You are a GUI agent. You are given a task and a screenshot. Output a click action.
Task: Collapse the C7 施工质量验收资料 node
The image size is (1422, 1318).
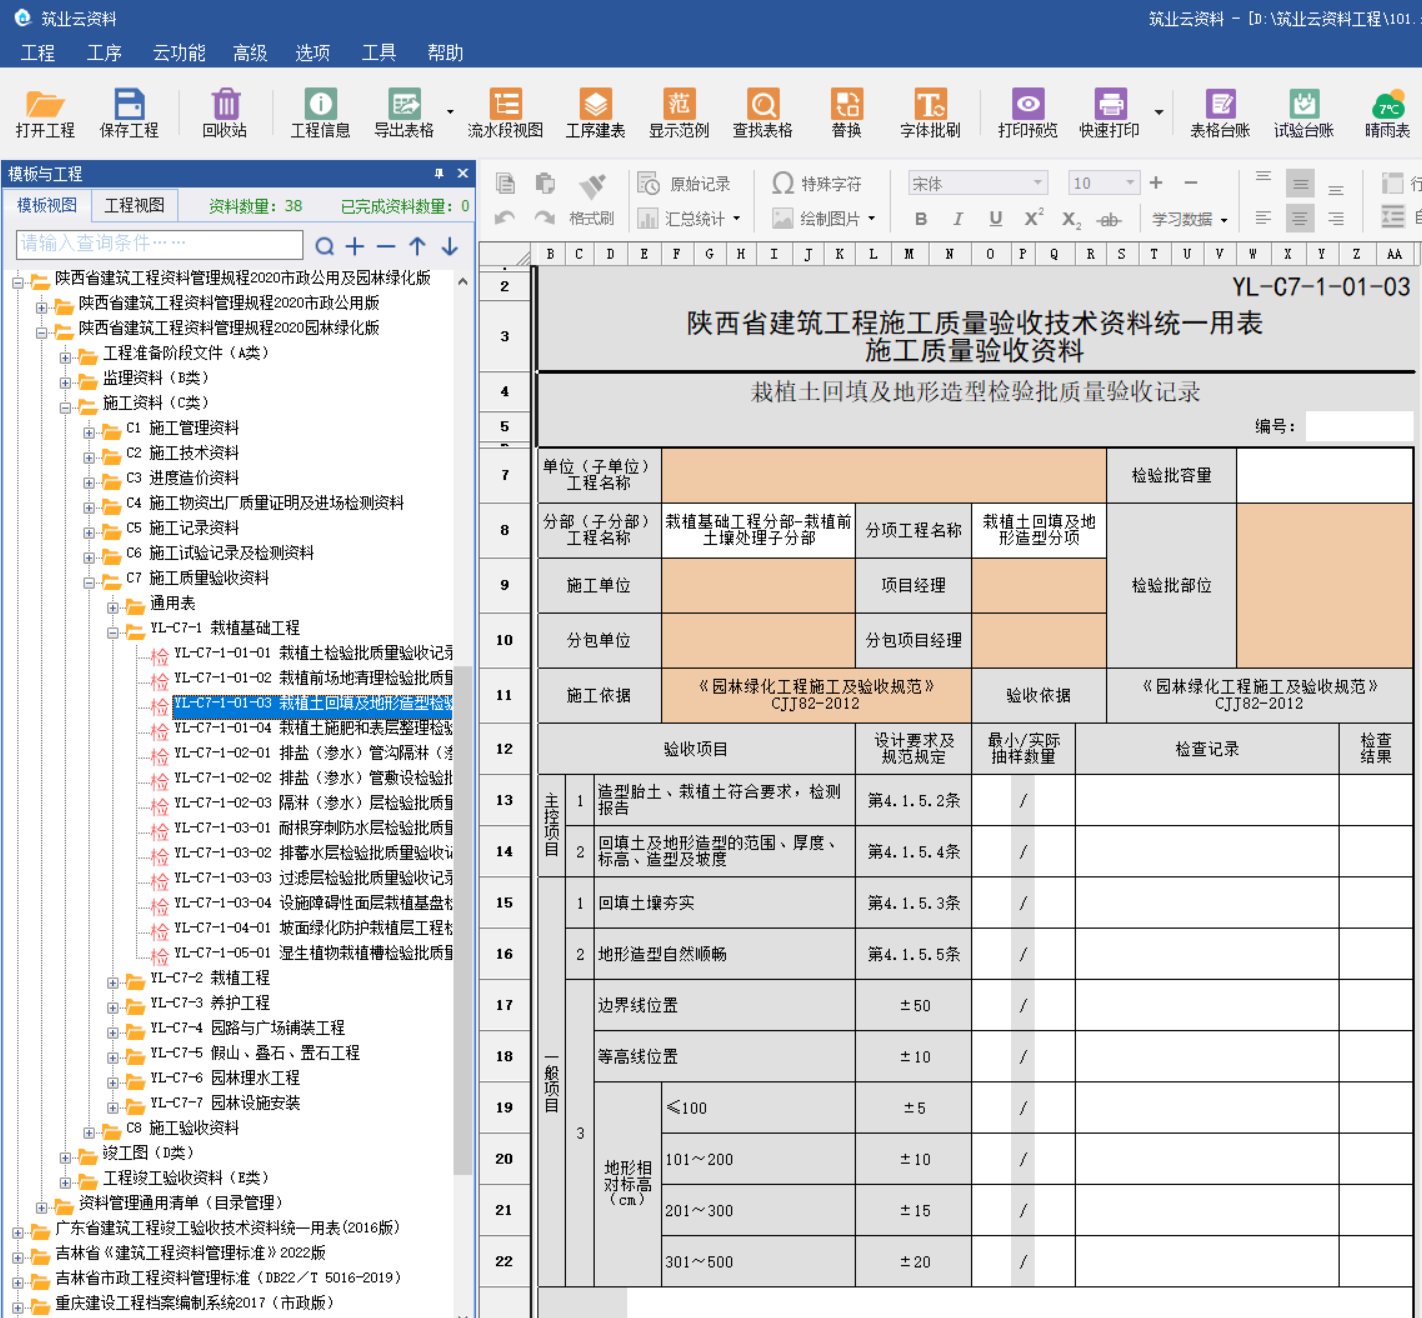tap(88, 582)
